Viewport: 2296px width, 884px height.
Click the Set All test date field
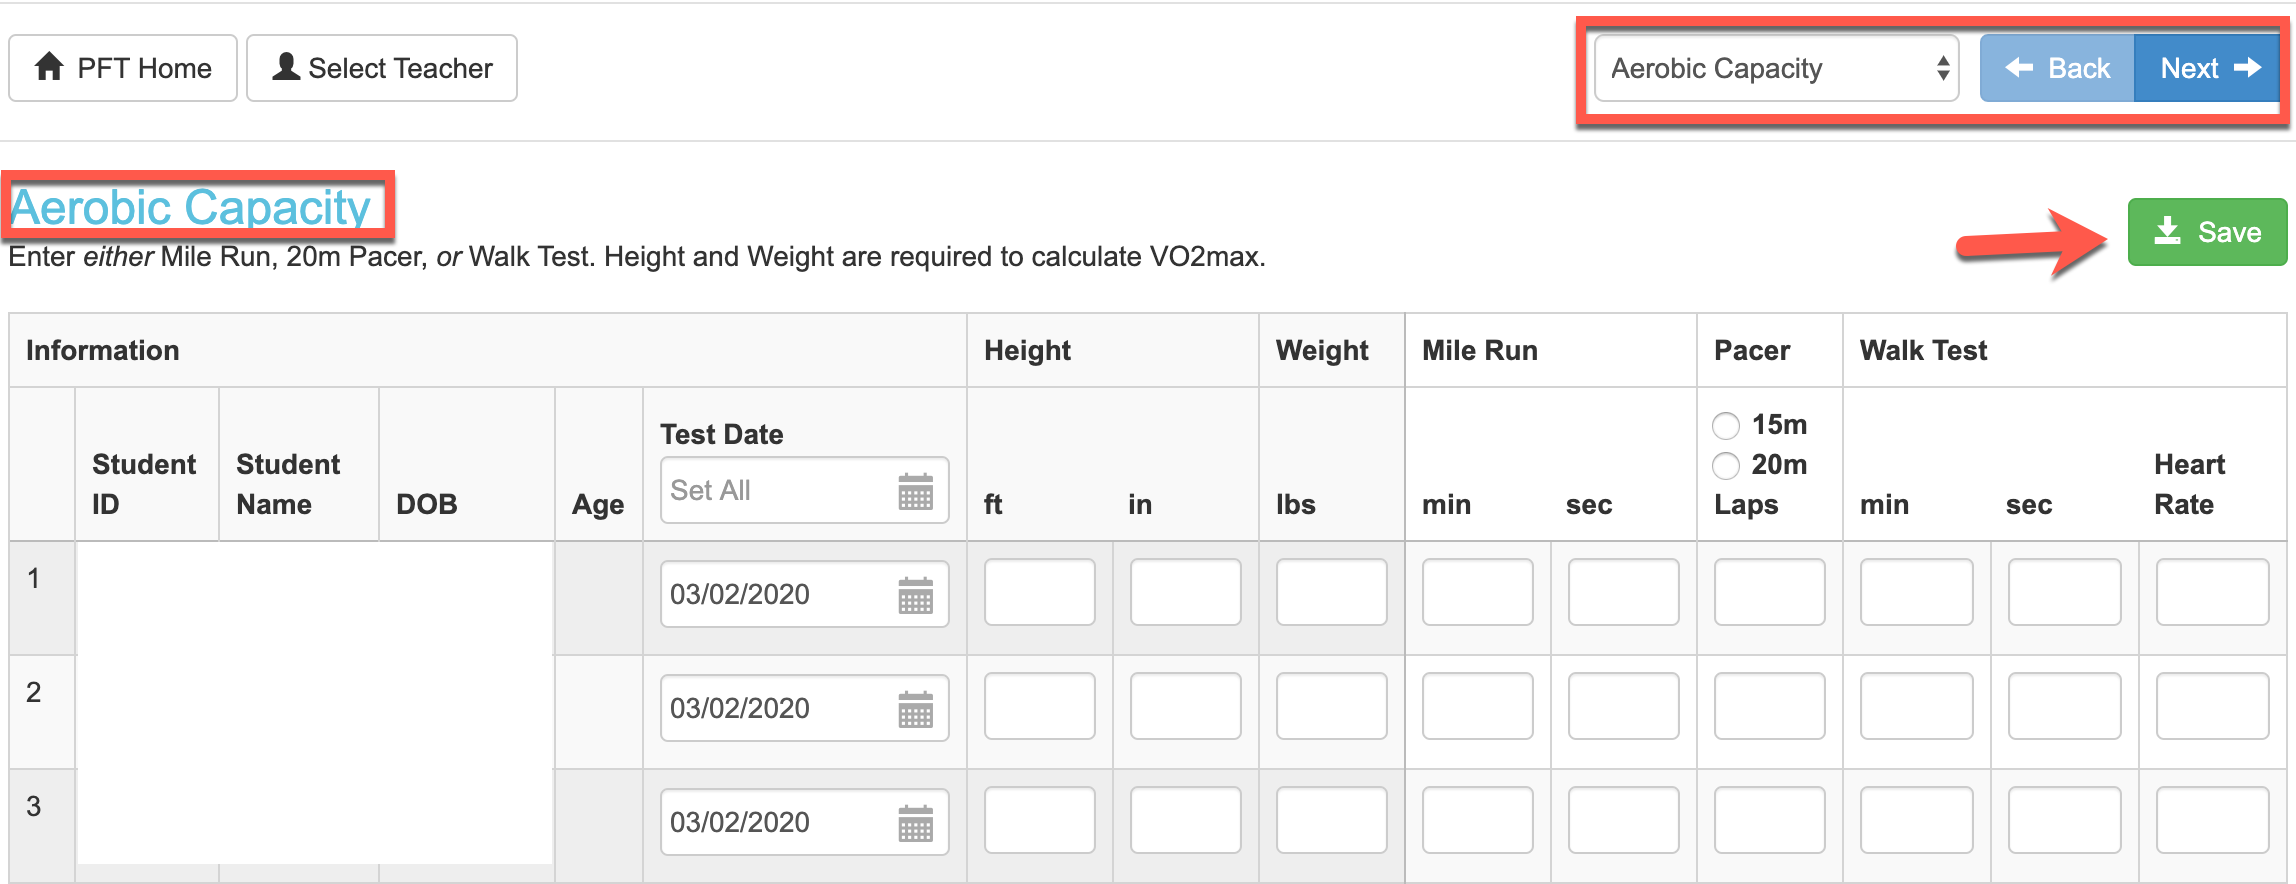pyautogui.click(x=804, y=490)
